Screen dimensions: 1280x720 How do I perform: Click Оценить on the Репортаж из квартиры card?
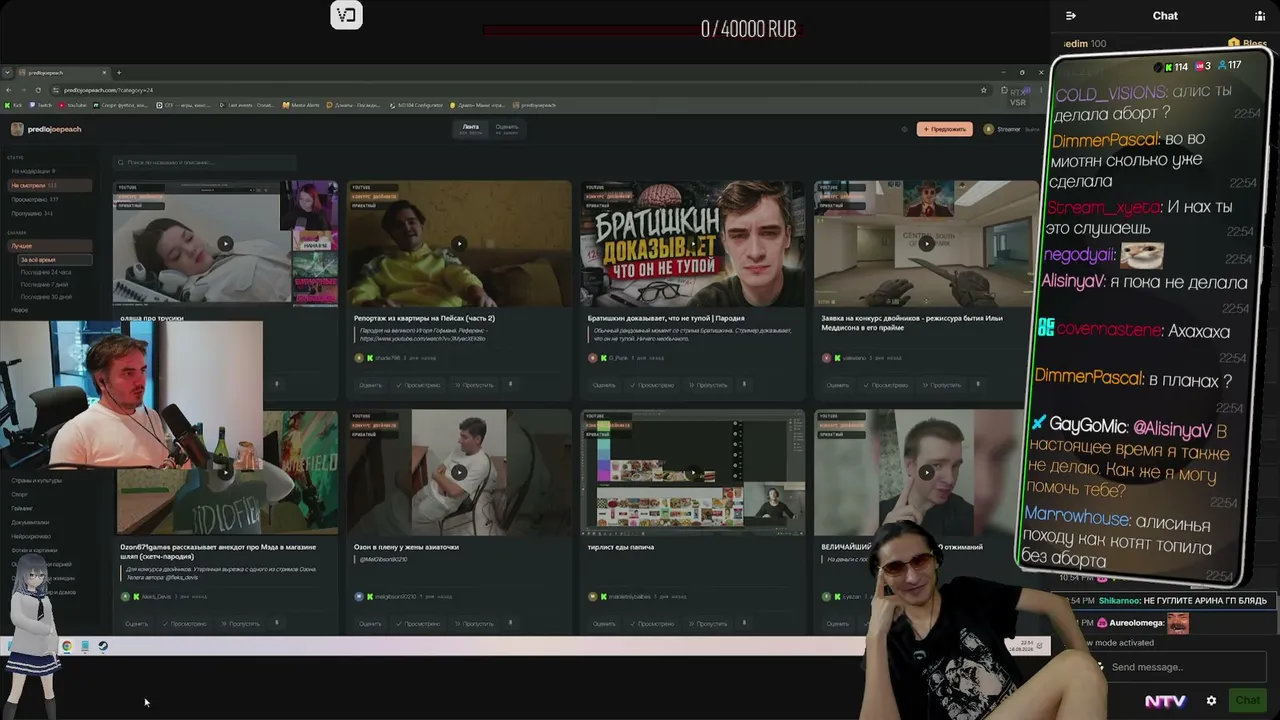tap(370, 385)
